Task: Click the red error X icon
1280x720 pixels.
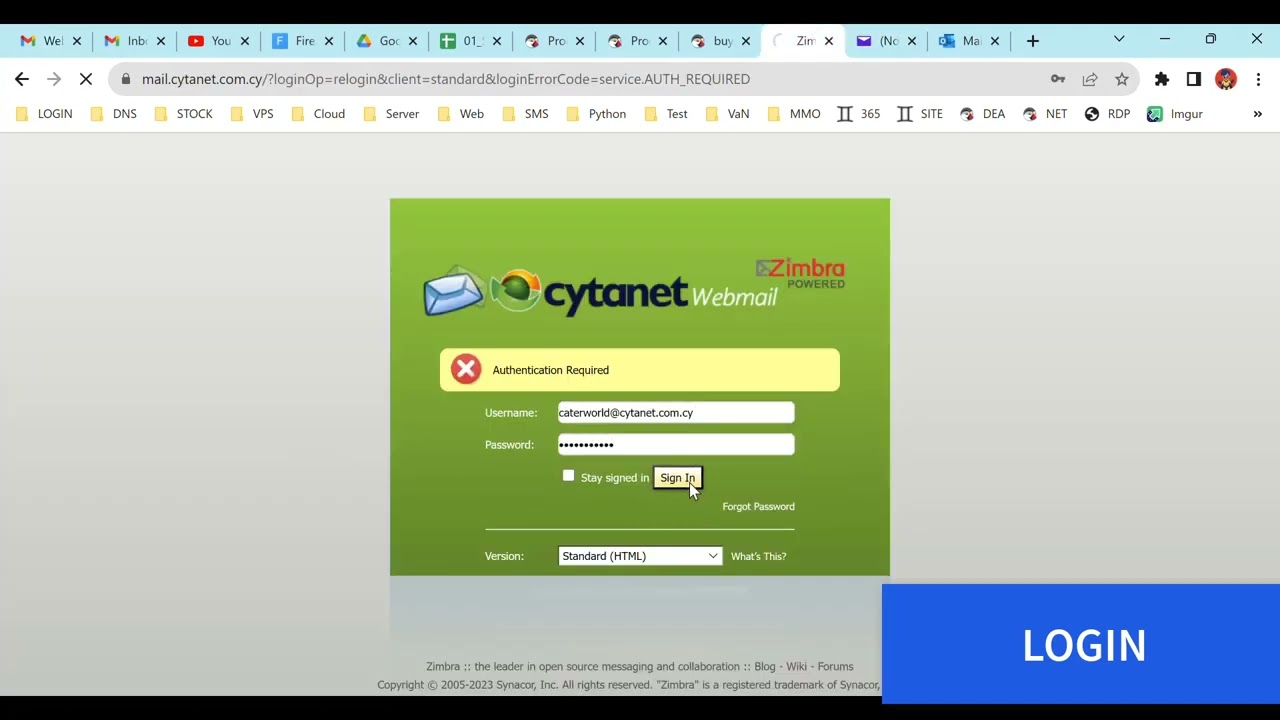Action: (x=465, y=369)
